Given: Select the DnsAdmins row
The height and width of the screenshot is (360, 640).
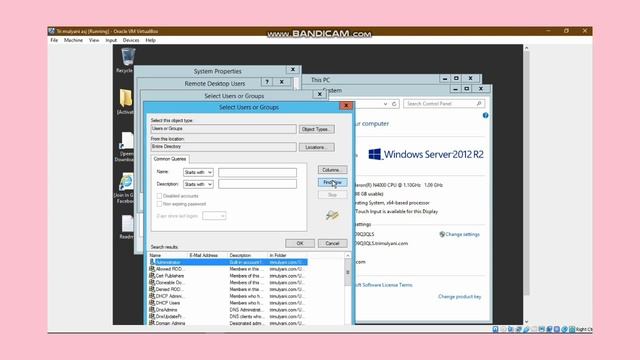Looking at the screenshot, I should point(228,309).
